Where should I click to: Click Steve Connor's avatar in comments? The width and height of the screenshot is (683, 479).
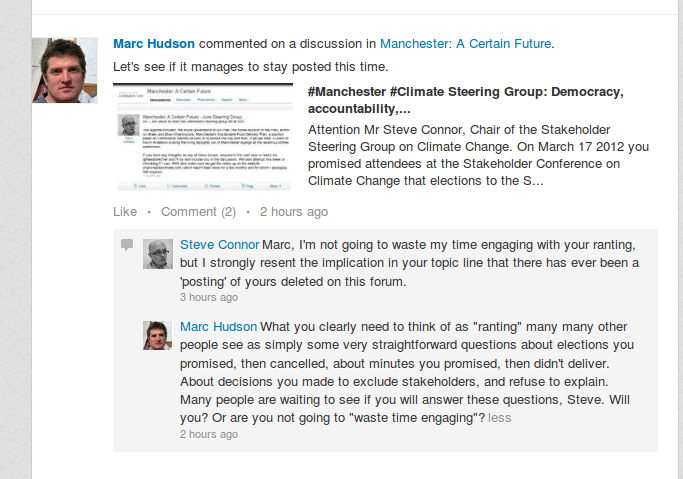[x=159, y=254]
